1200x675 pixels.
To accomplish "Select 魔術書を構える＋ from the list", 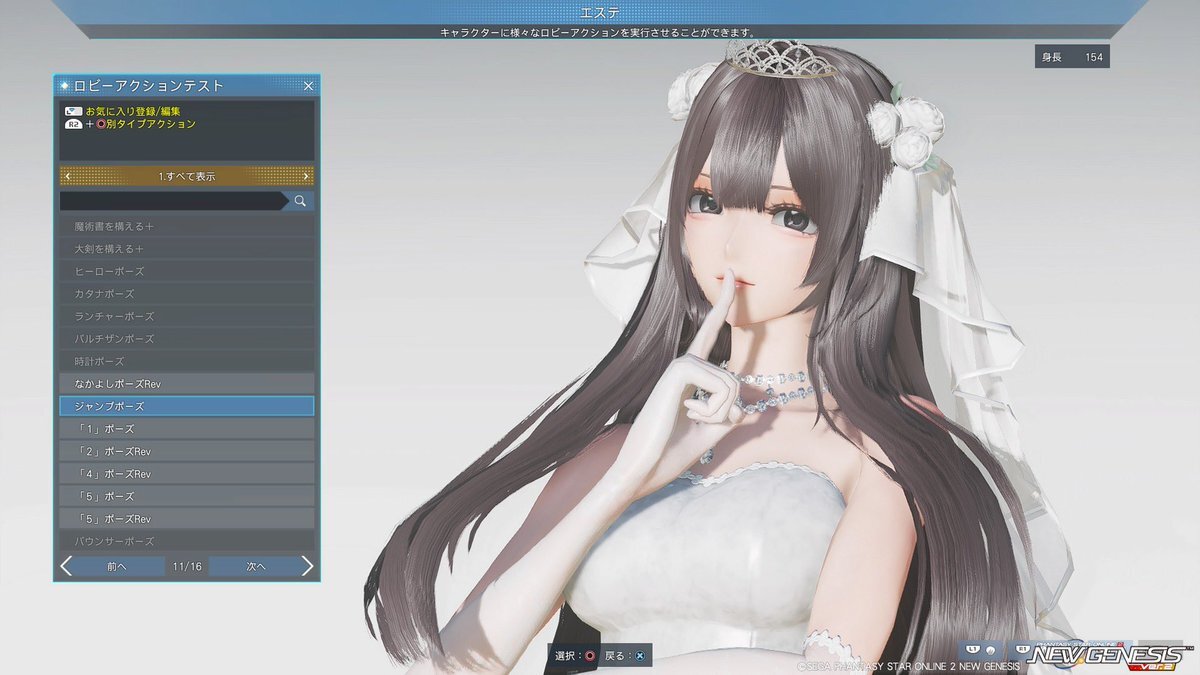I will 187,227.
